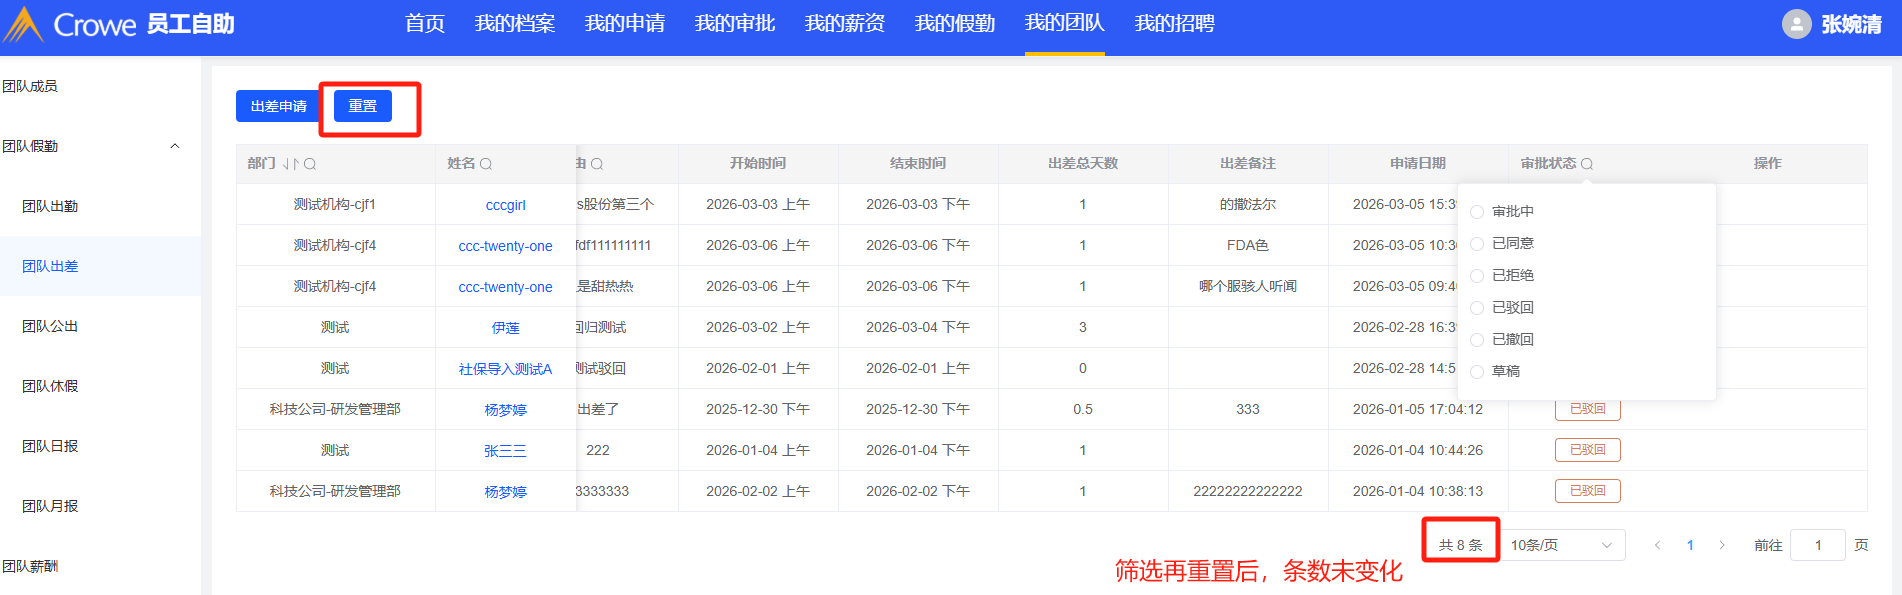Select 草稿 radio option
The image size is (1902, 595).
click(1476, 372)
